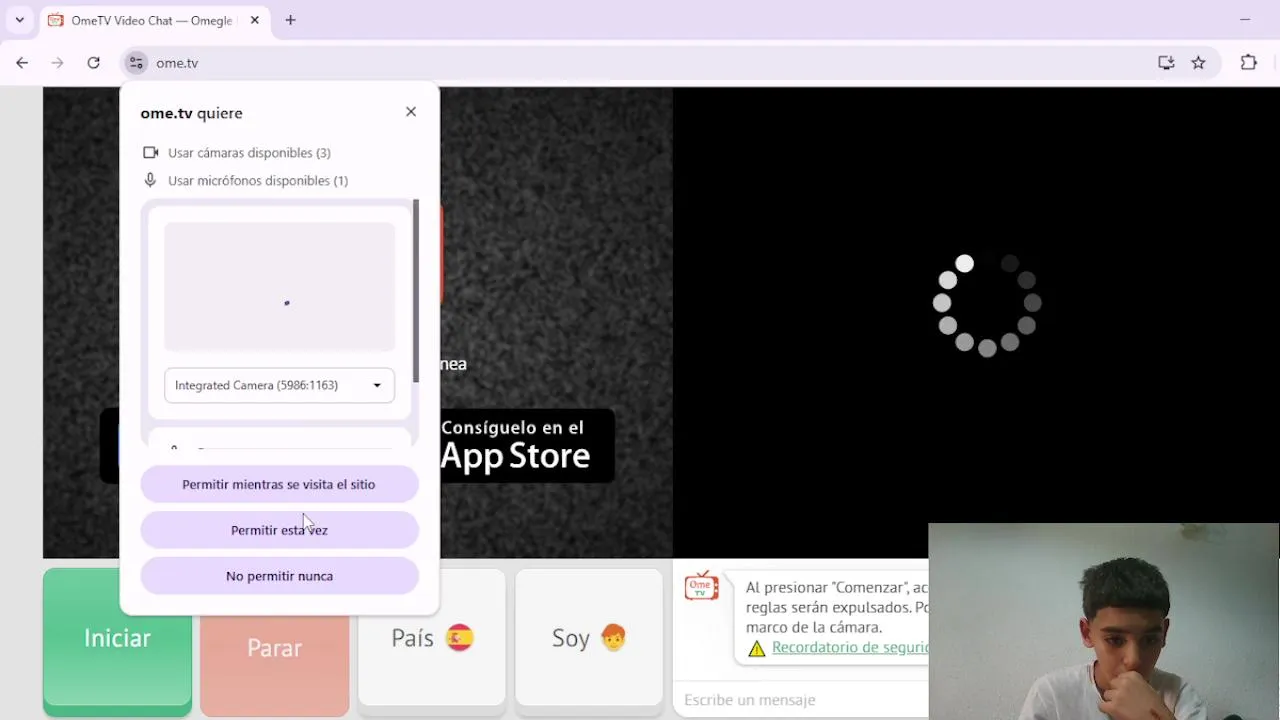Open the site information icon in address bar
Viewport: 1280px width, 720px height.
click(136, 63)
